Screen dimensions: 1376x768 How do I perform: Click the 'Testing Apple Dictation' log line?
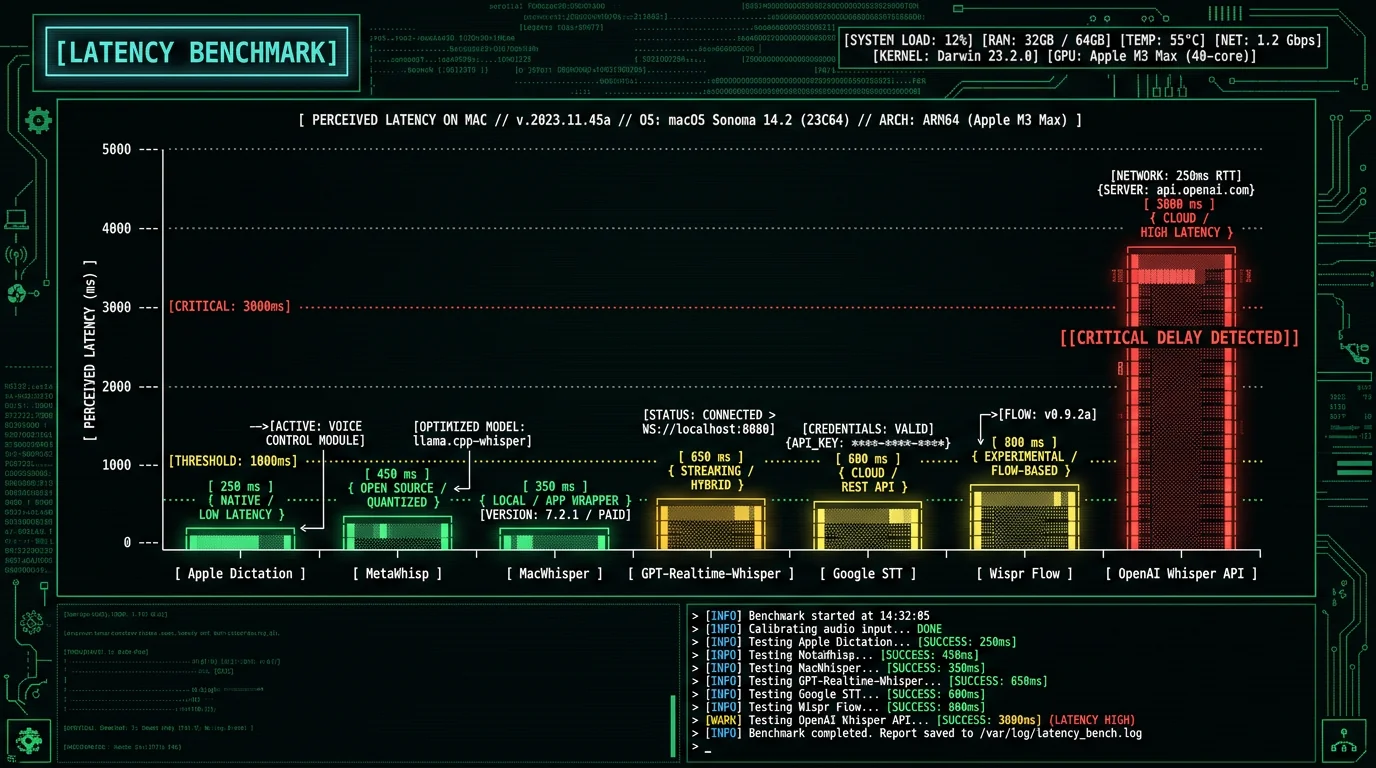tap(853, 642)
